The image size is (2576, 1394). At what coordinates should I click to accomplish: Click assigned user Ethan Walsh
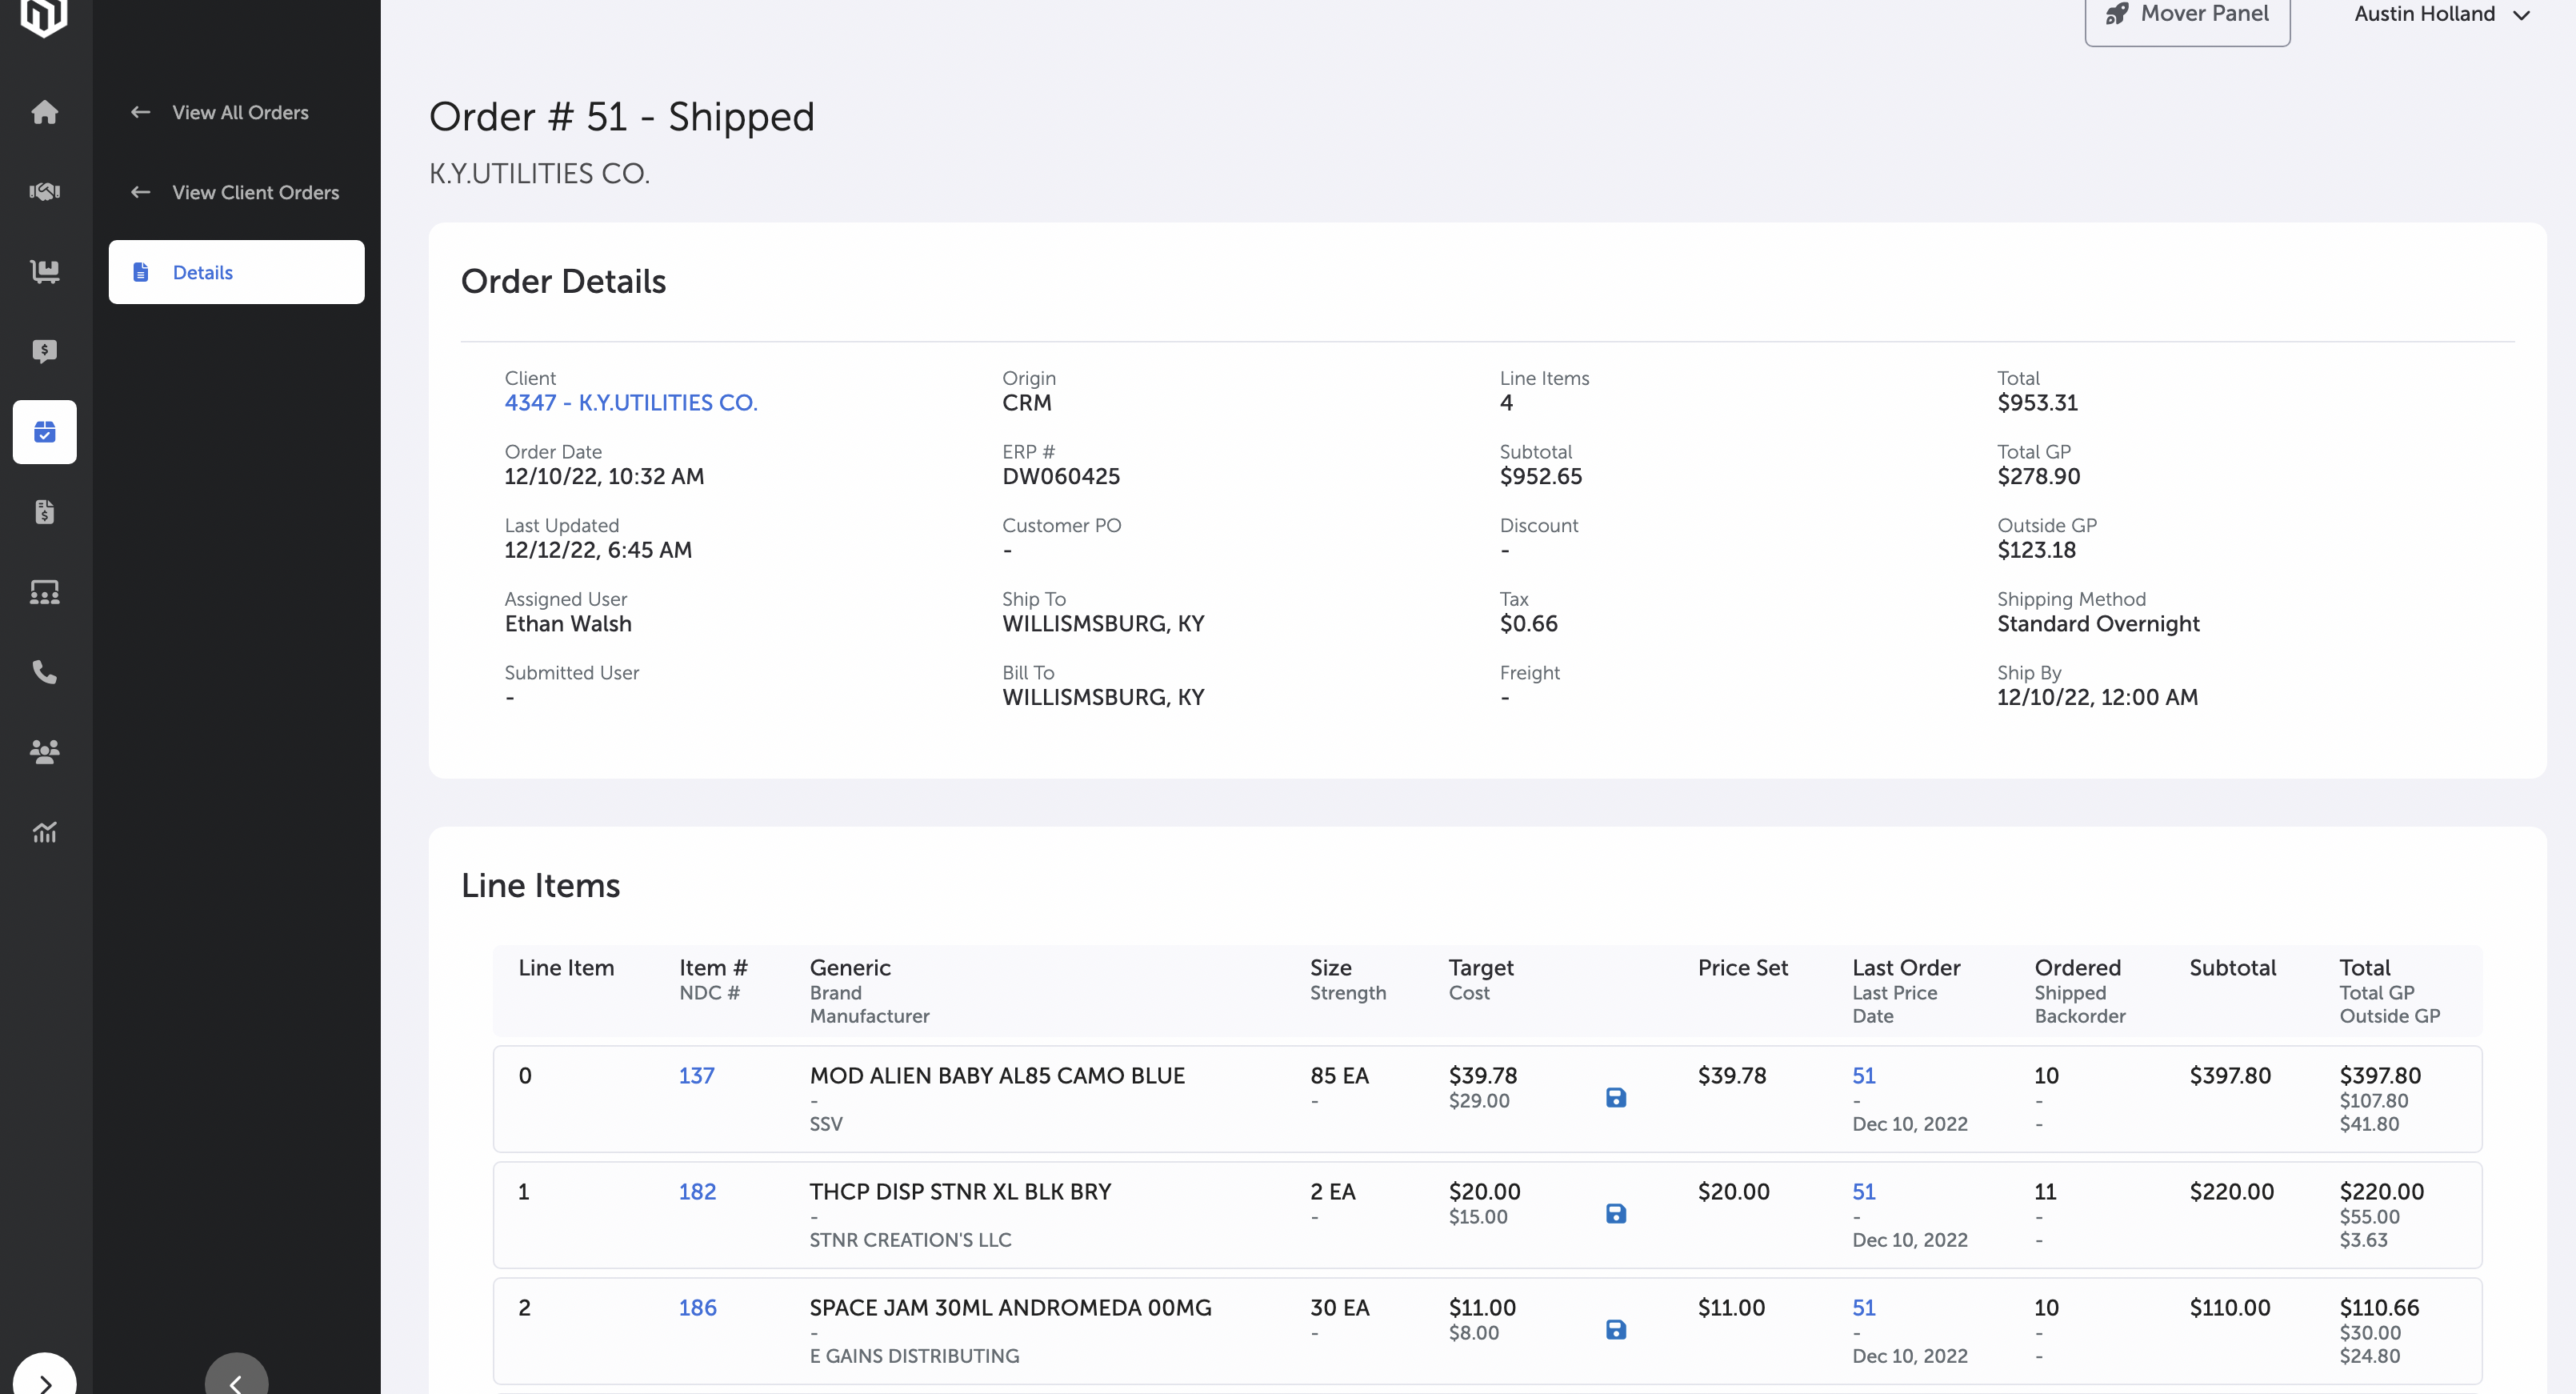[x=567, y=624]
